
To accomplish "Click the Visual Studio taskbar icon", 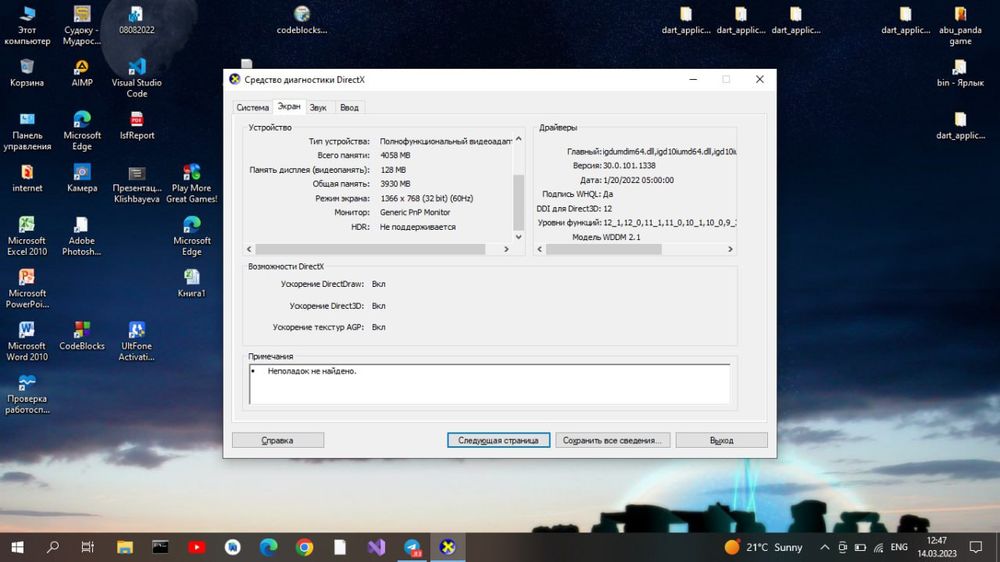I will pyautogui.click(x=376, y=547).
